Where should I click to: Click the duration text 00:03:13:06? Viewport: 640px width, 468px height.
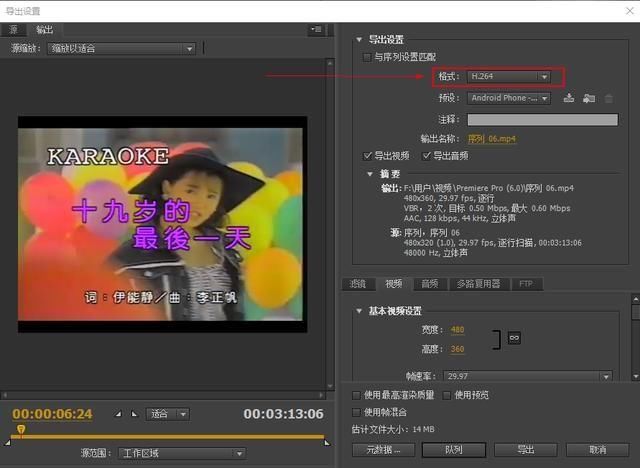283,414
